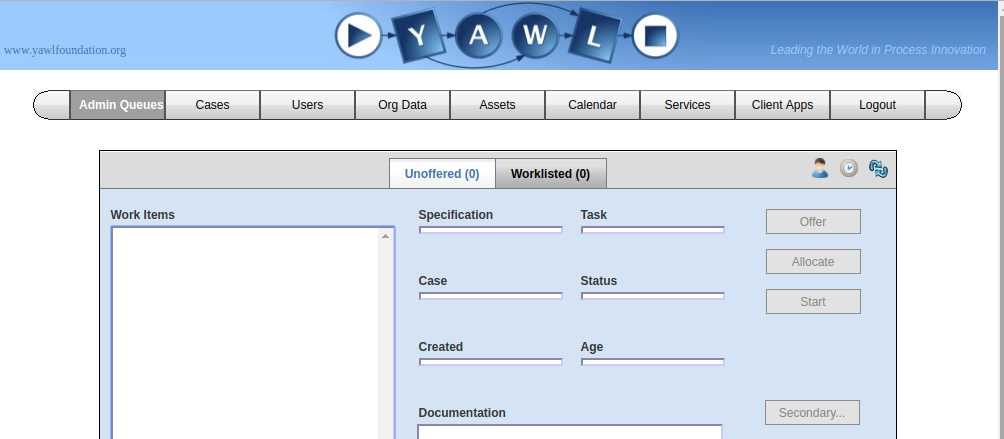Click the clock icon in the queue header
The image size is (1004, 439).
click(848, 168)
